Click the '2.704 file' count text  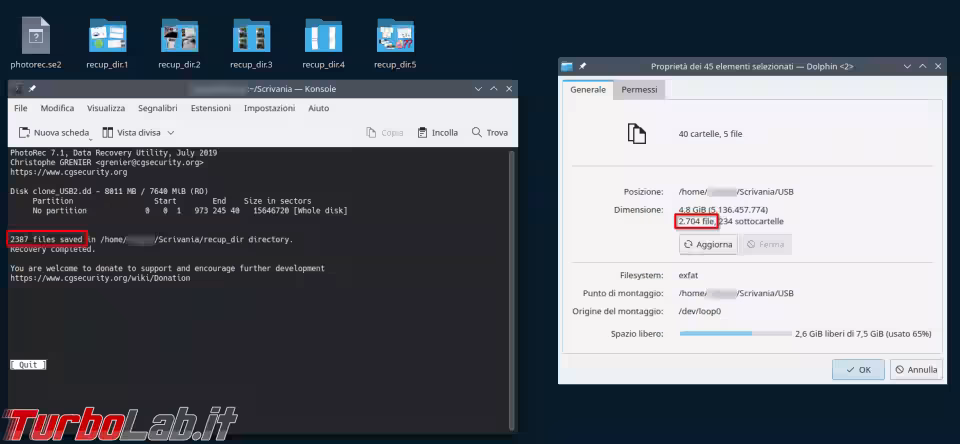point(696,221)
